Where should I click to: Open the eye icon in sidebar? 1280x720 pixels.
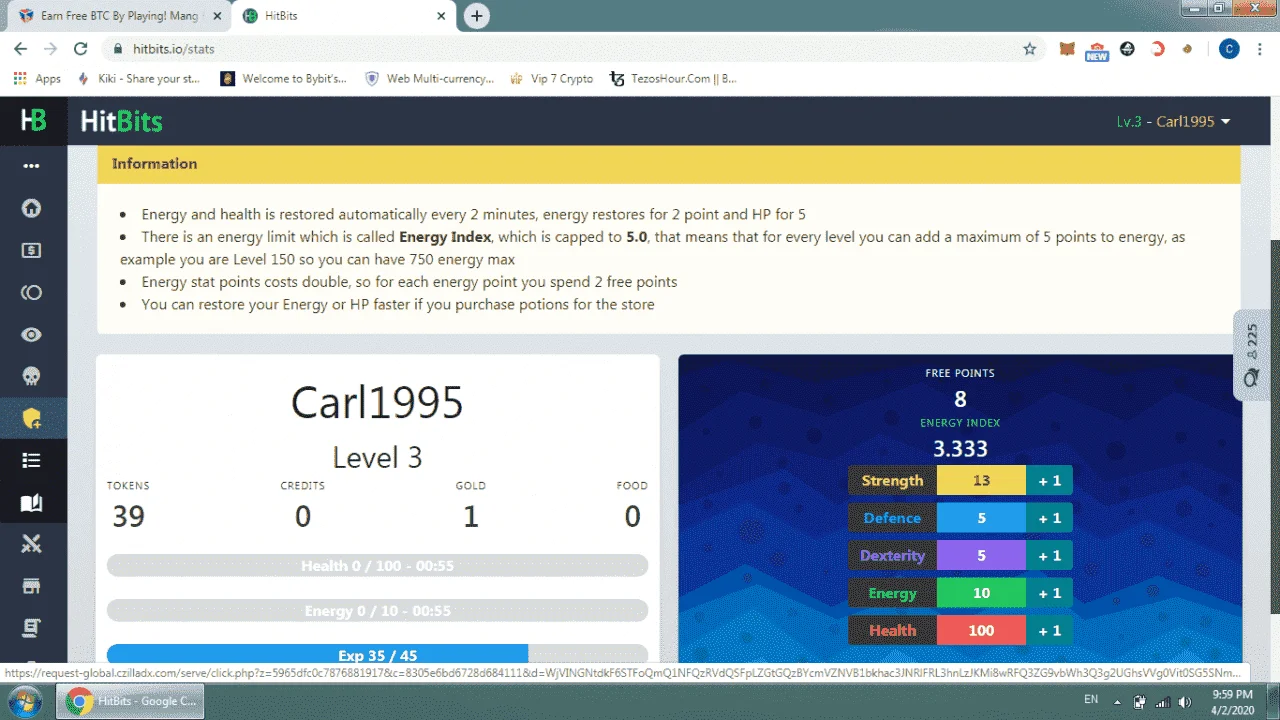click(32, 334)
